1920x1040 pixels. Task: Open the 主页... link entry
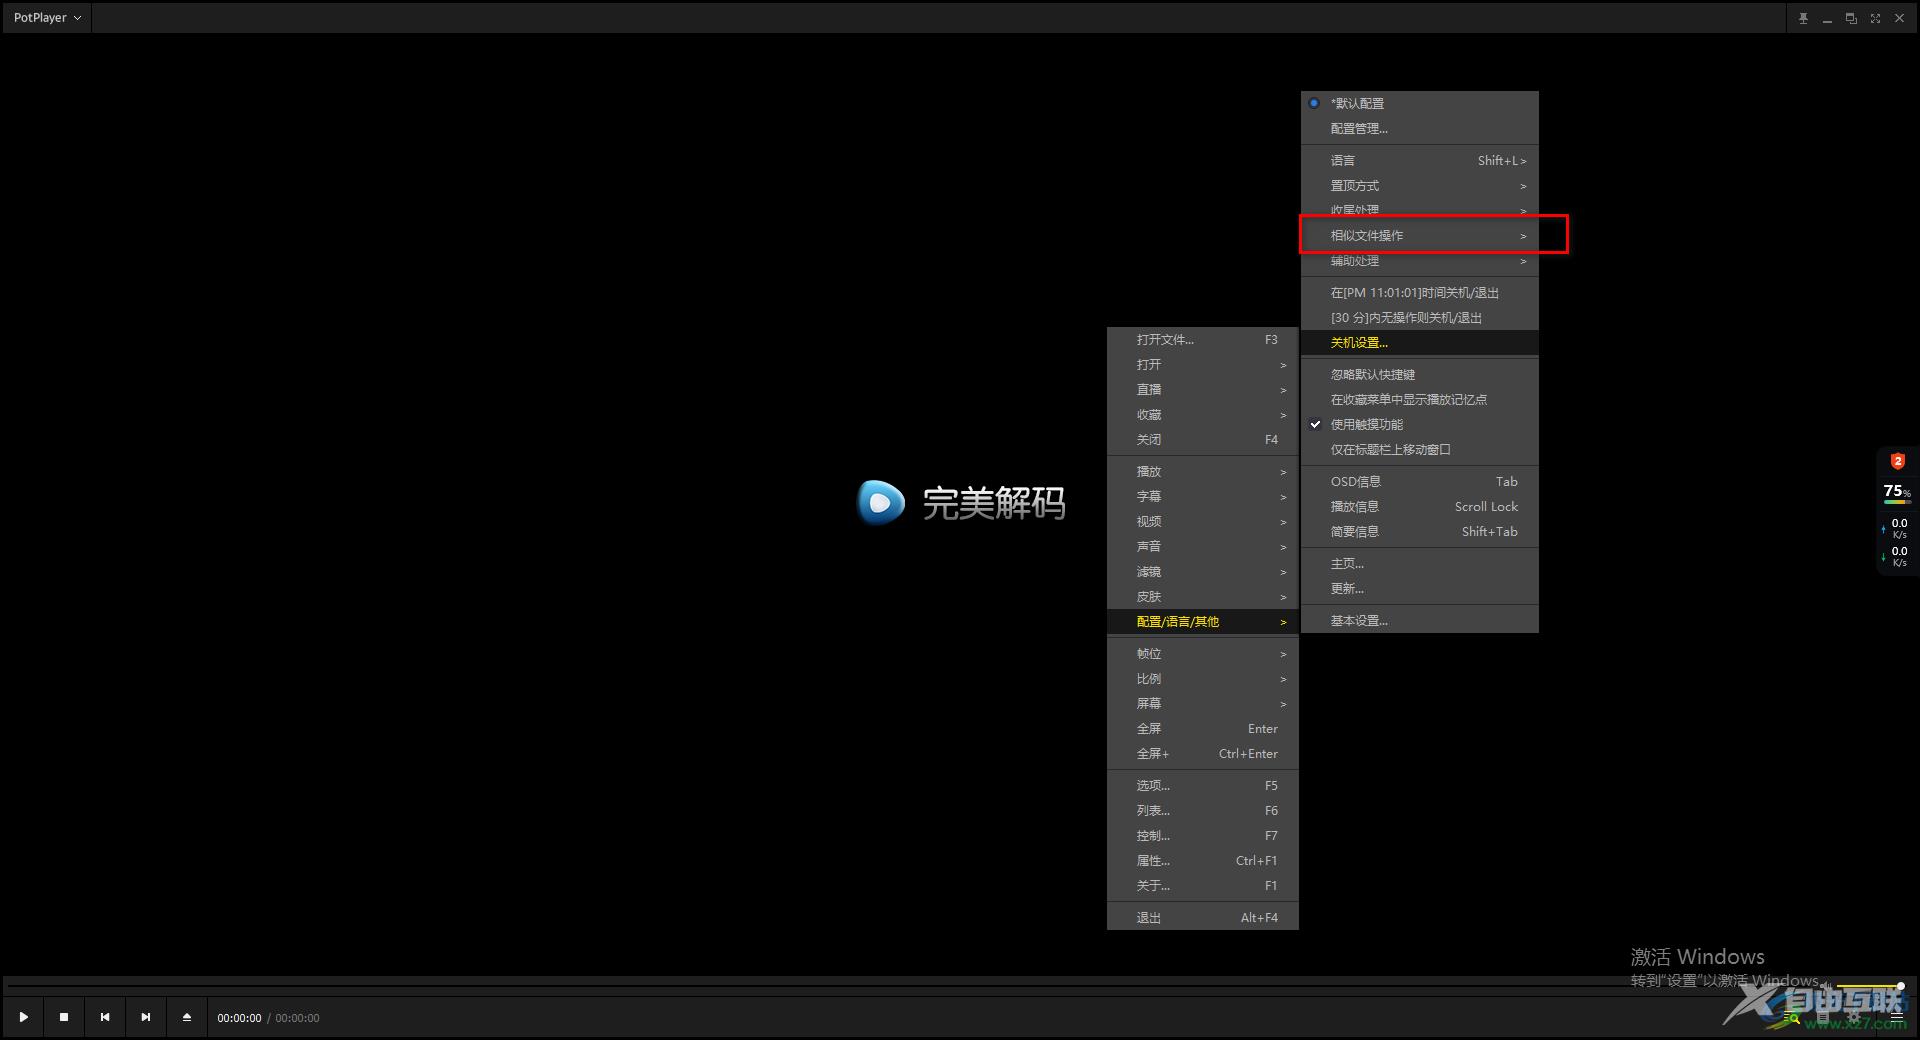[x=1419, y=563]
